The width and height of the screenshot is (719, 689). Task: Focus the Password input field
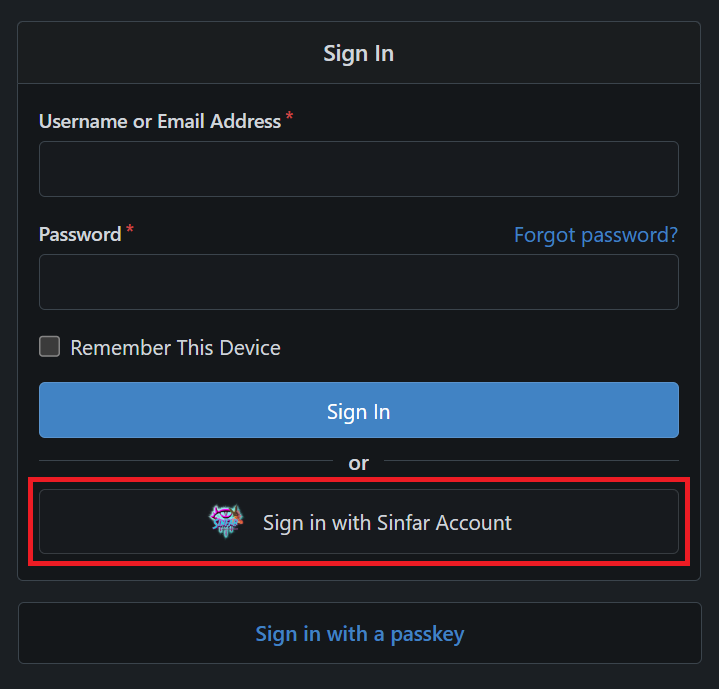(x=359, y=282)
